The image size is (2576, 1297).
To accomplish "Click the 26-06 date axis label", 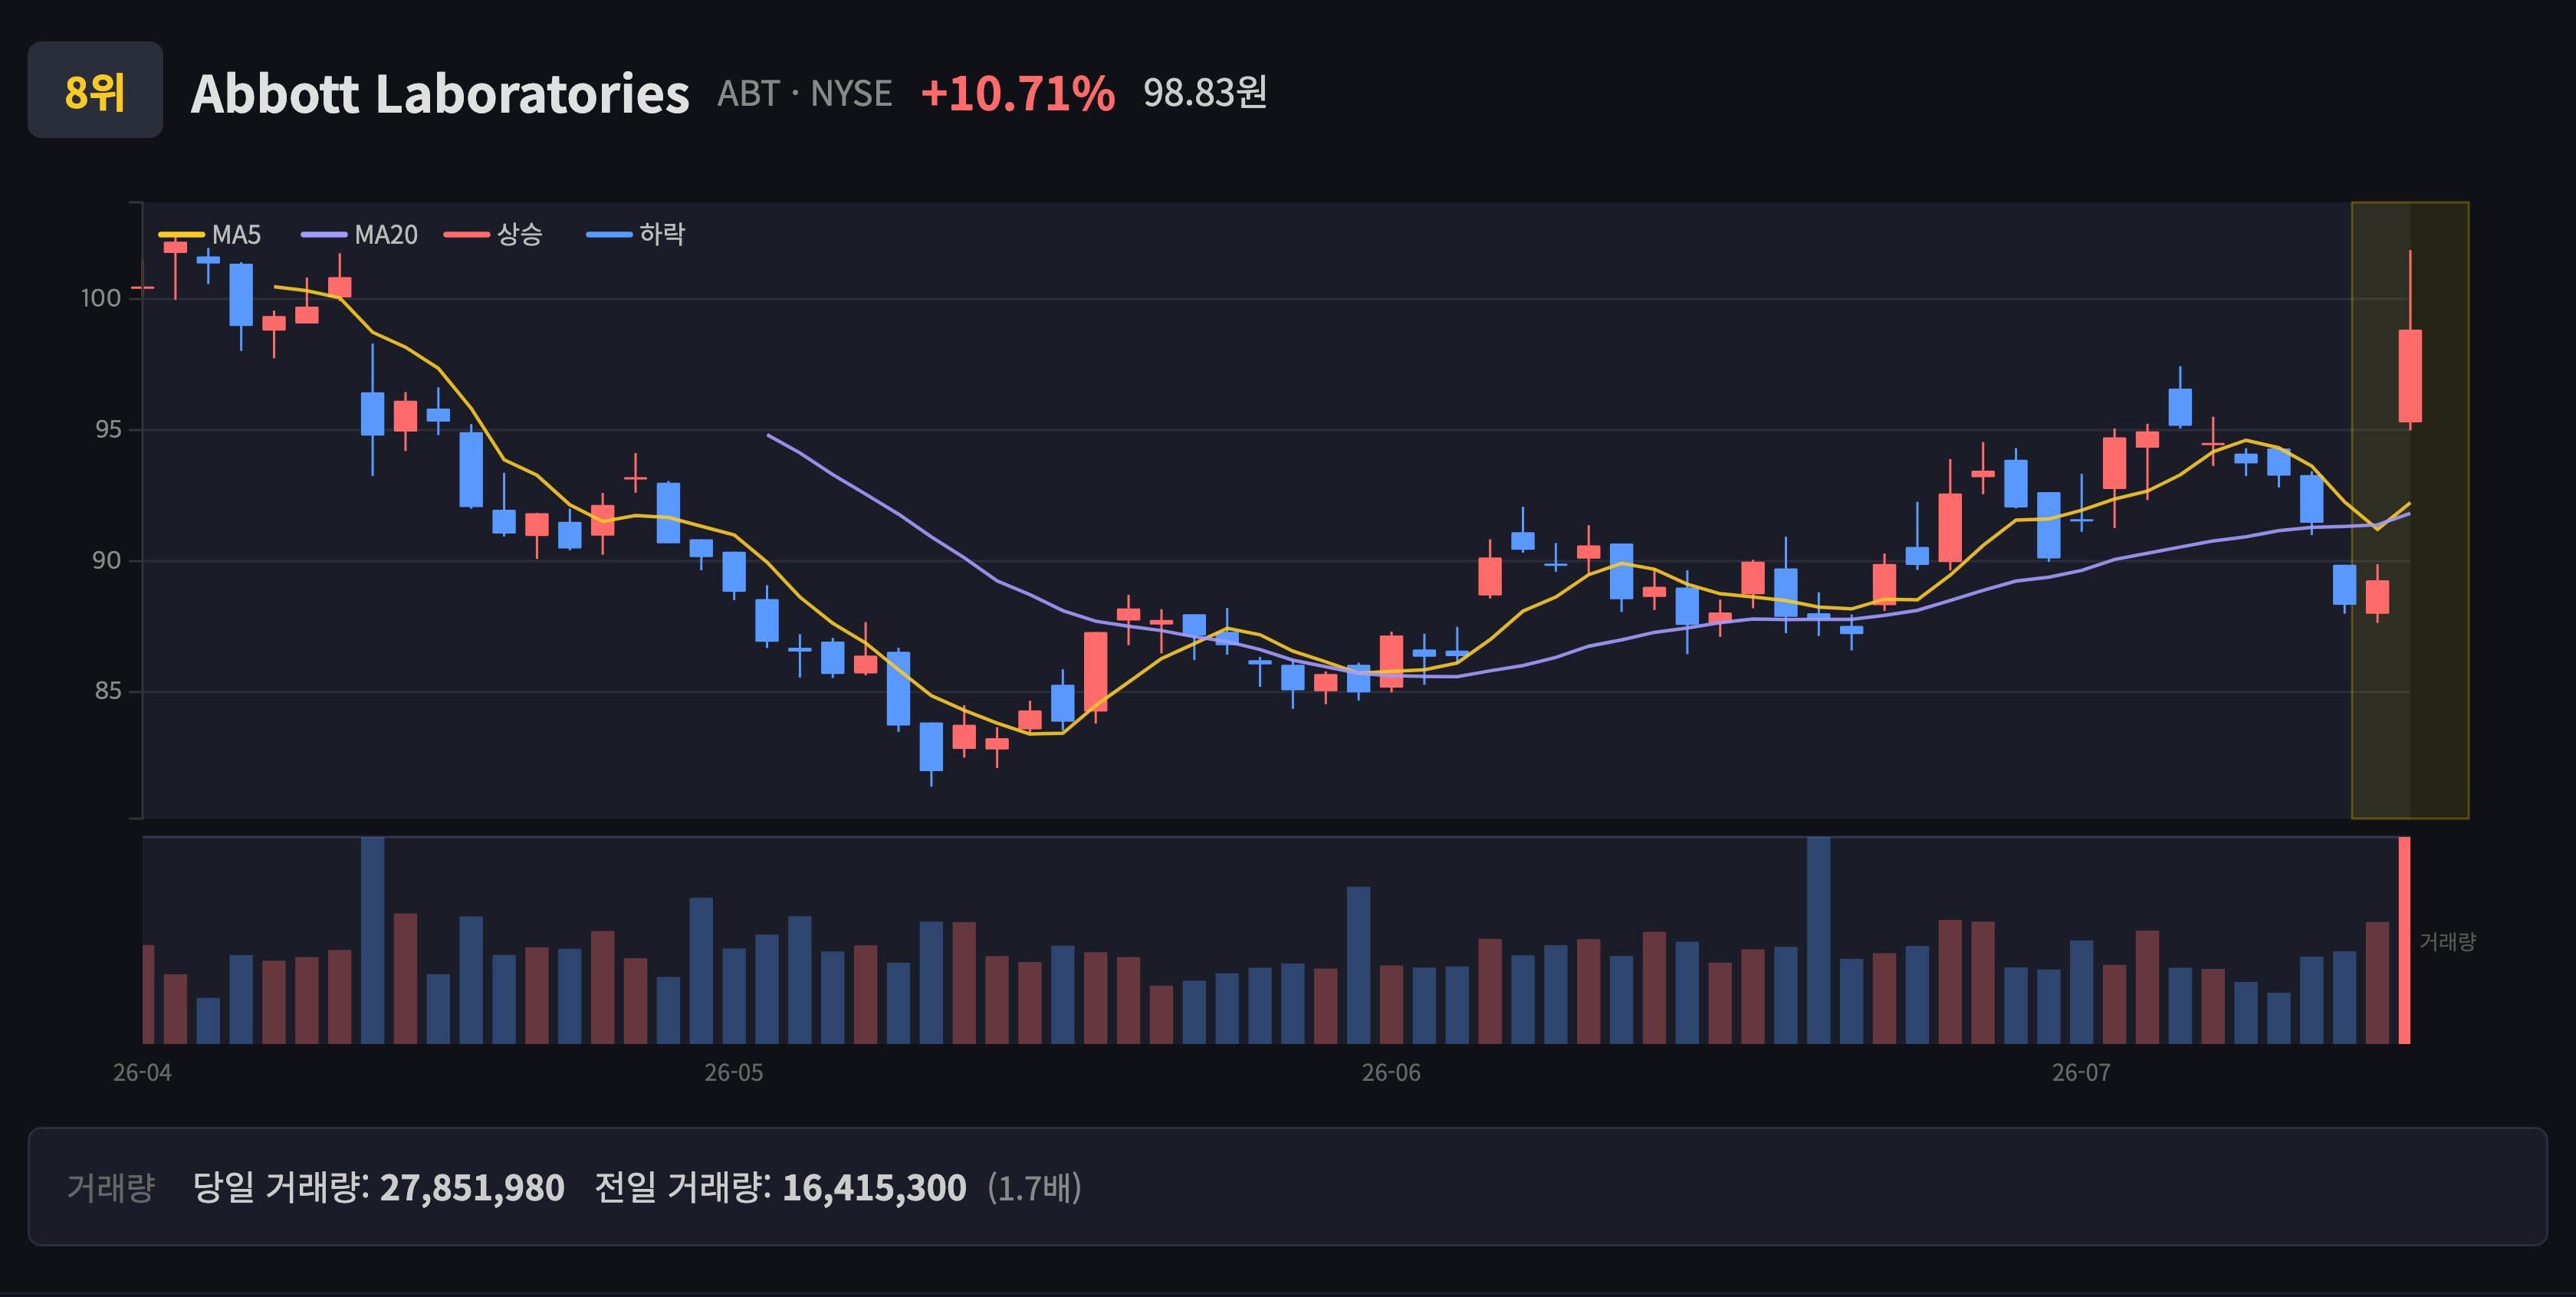I will click(x=1391, y=1073).
